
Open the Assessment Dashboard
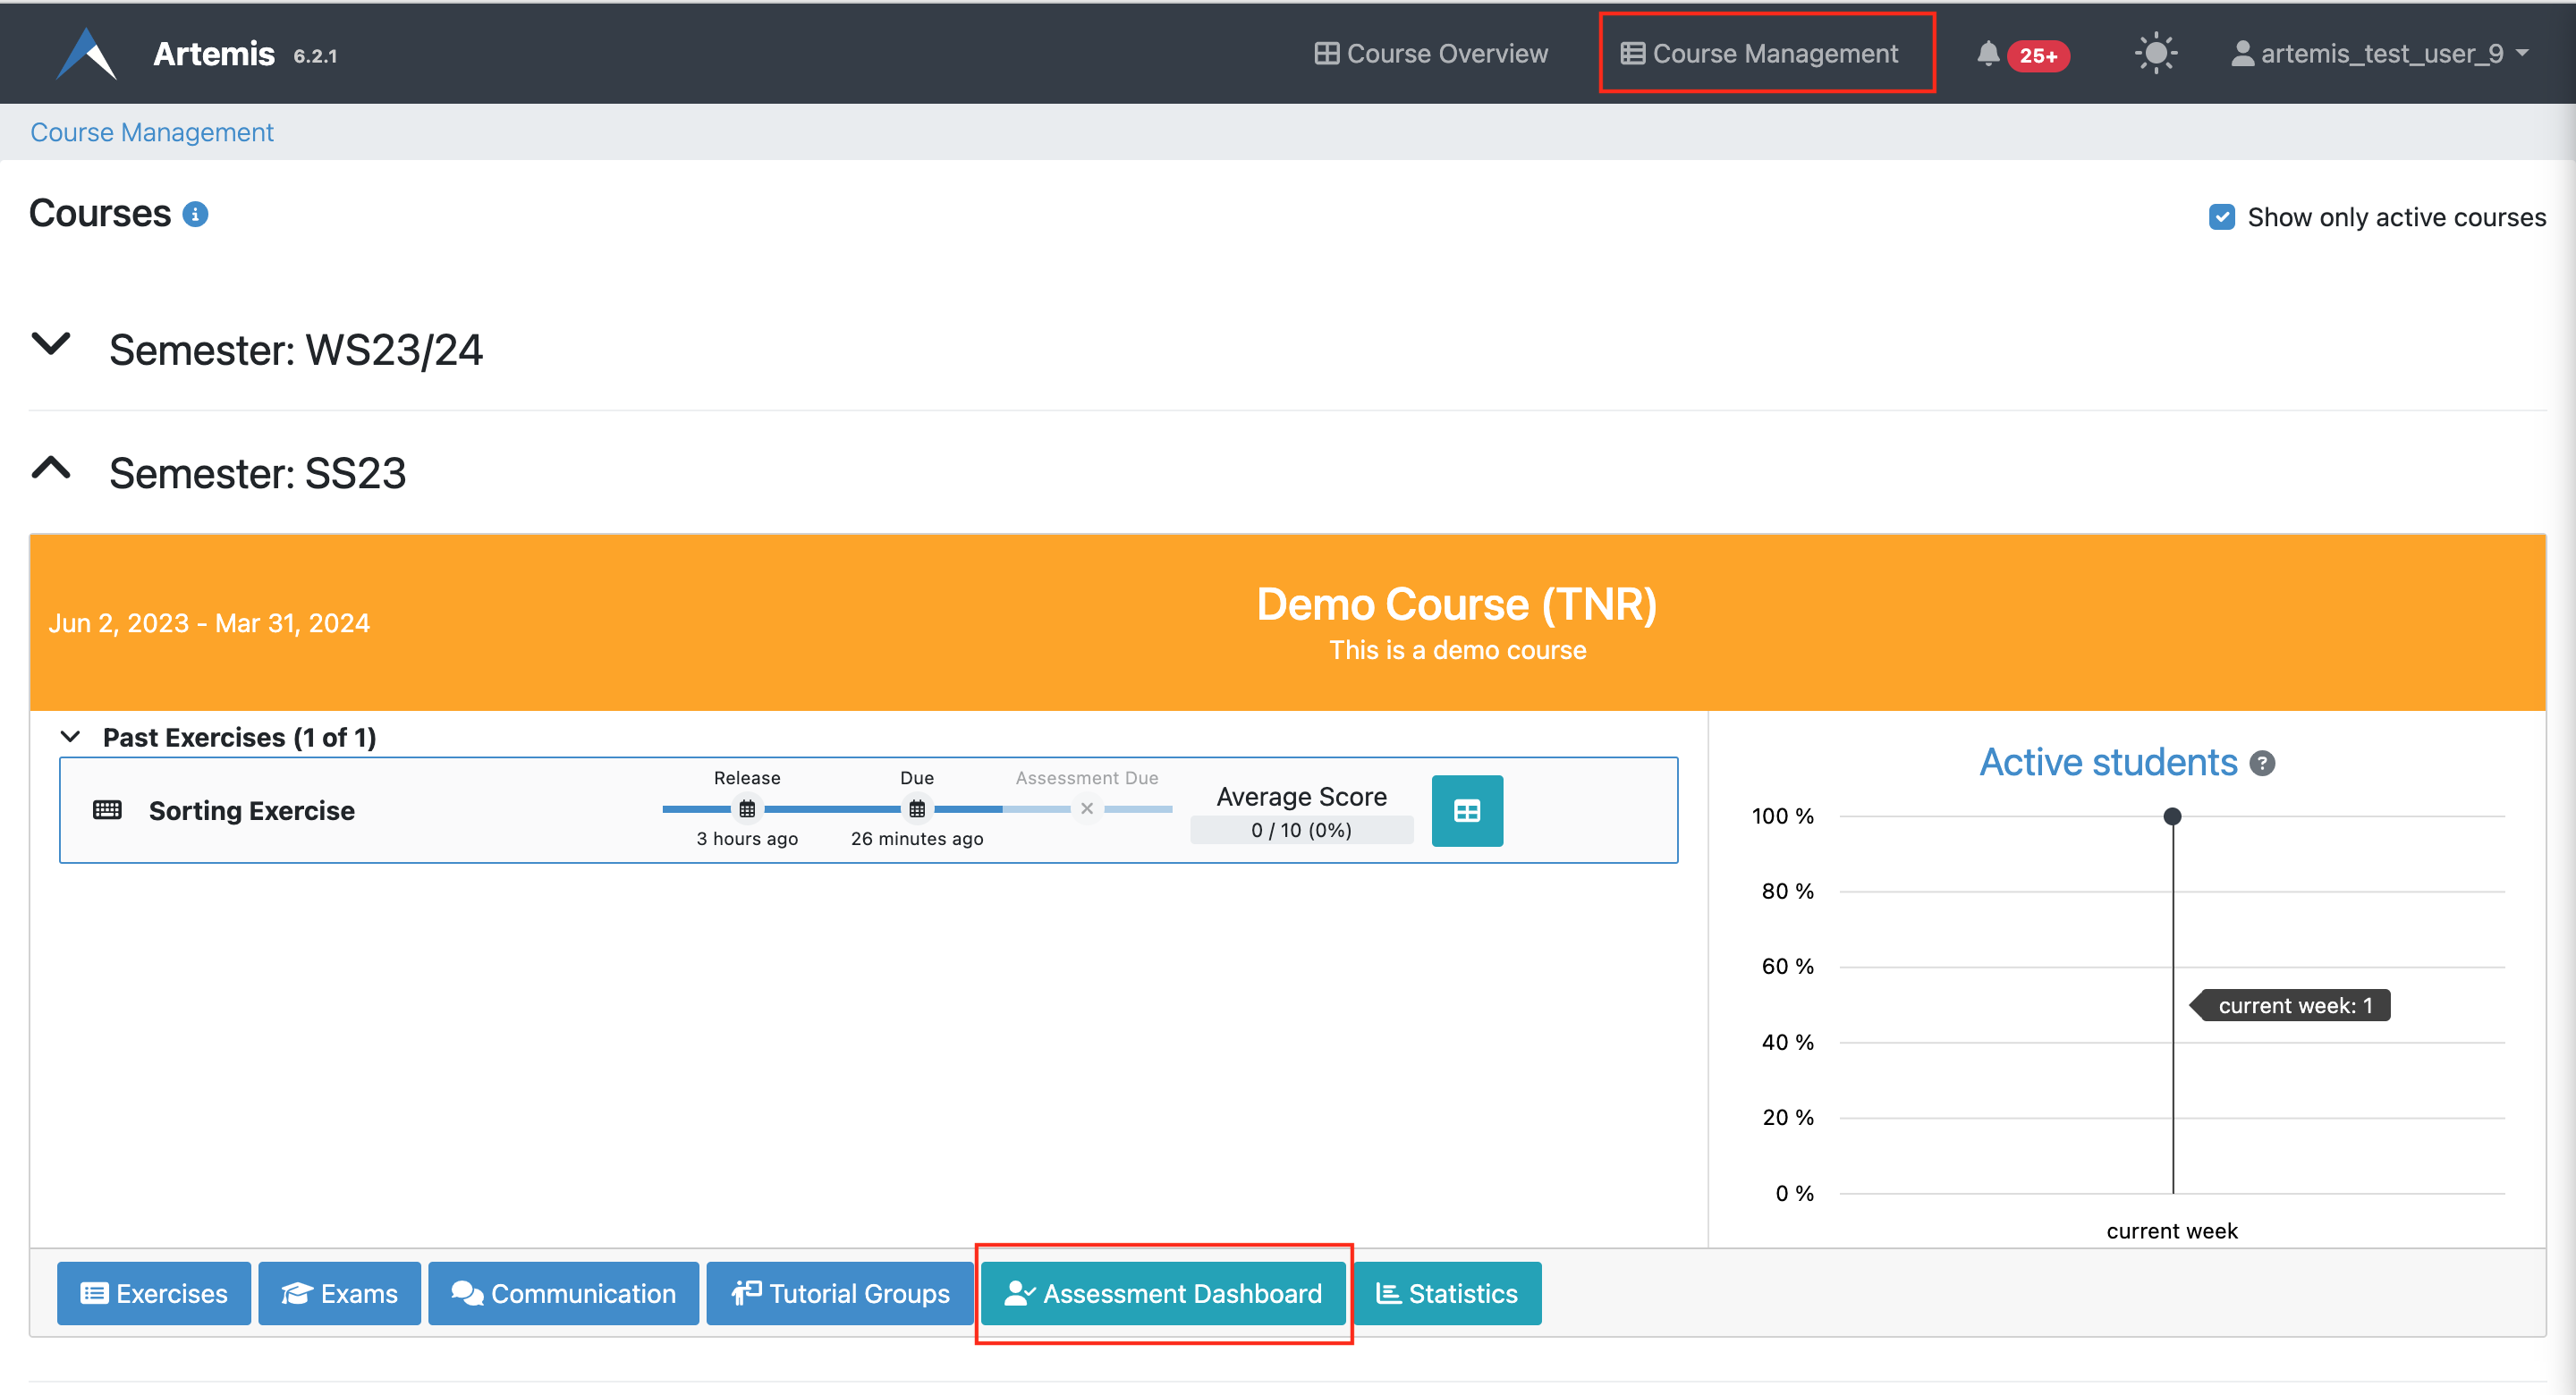[x=1162, y=1293]
